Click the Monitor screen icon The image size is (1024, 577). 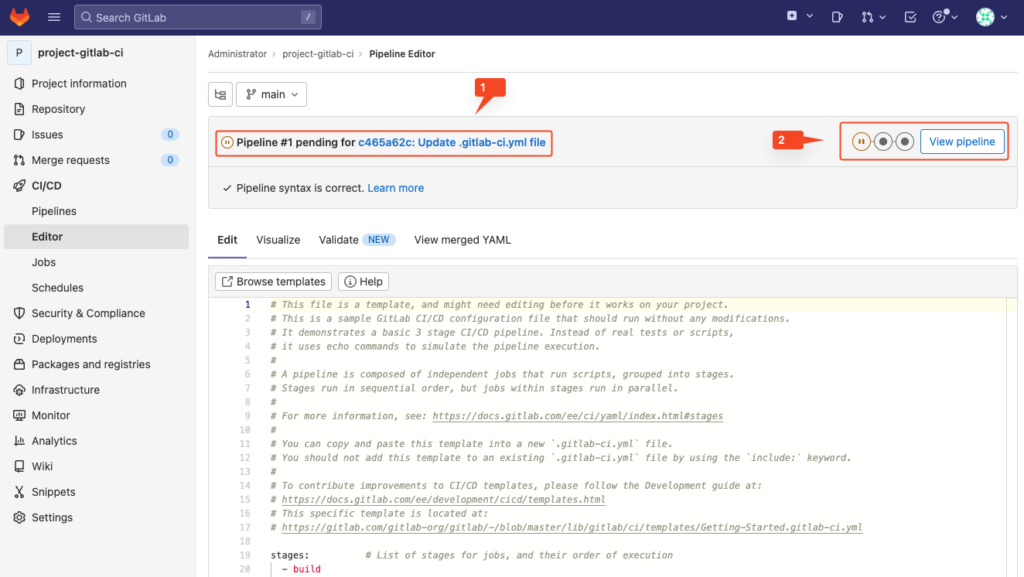click(19, 415)
